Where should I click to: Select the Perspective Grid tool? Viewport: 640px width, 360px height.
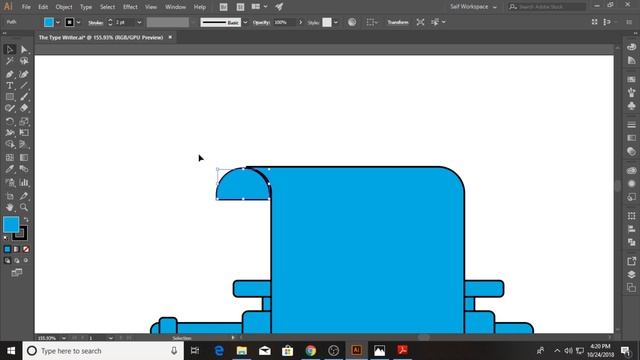[x=24, y=144]
